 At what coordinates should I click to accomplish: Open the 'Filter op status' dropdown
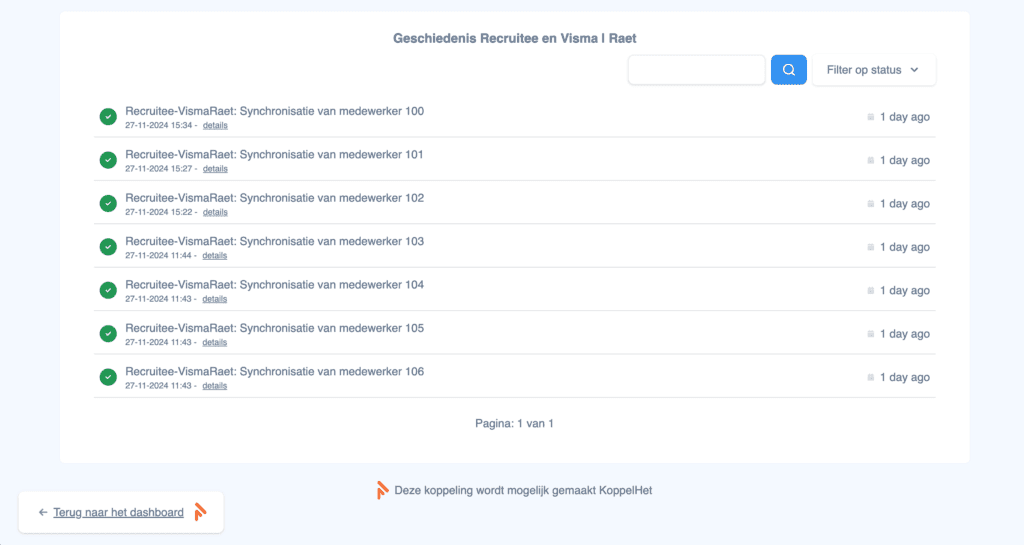(873, 70)
